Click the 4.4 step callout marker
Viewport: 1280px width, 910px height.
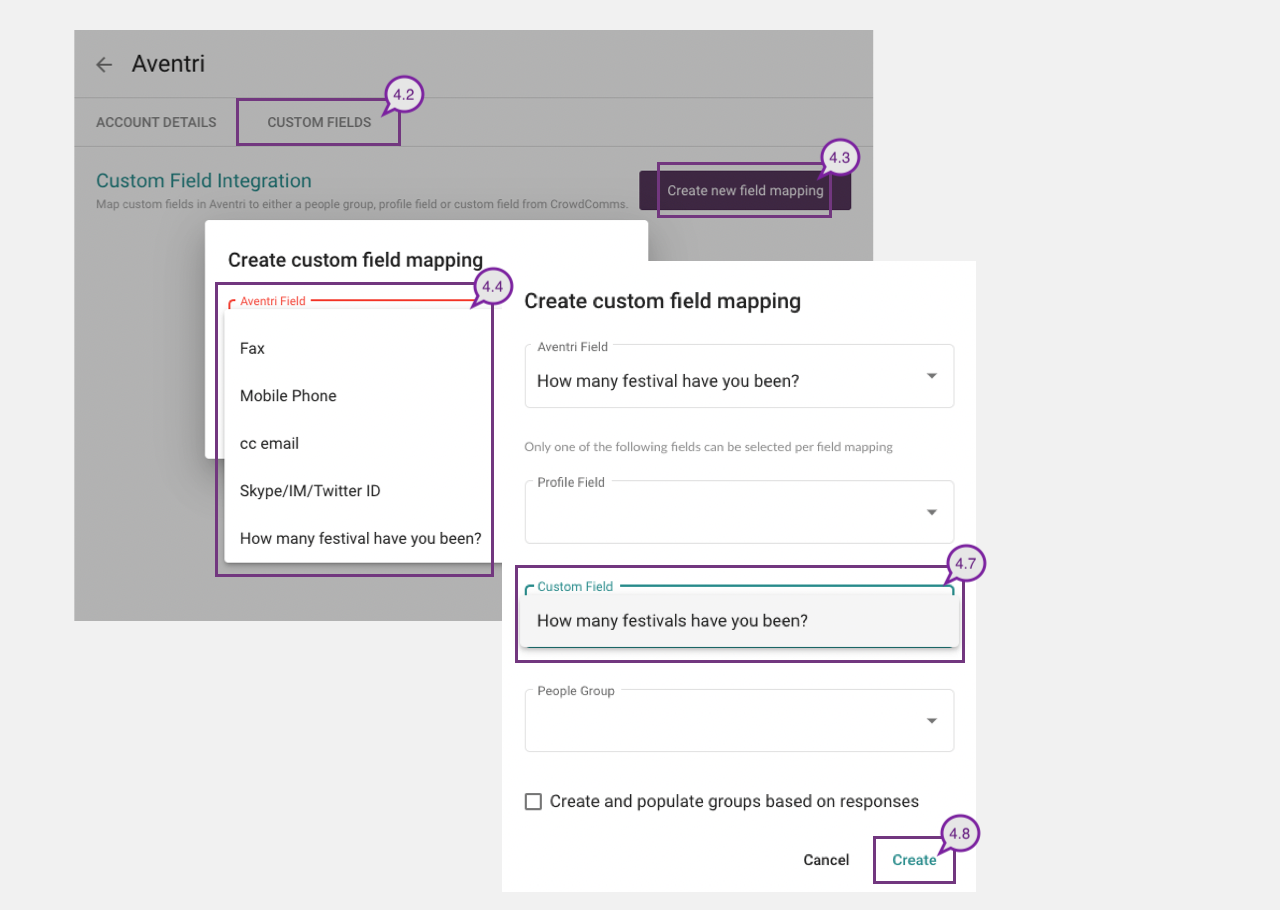click(x=492, y=287)
